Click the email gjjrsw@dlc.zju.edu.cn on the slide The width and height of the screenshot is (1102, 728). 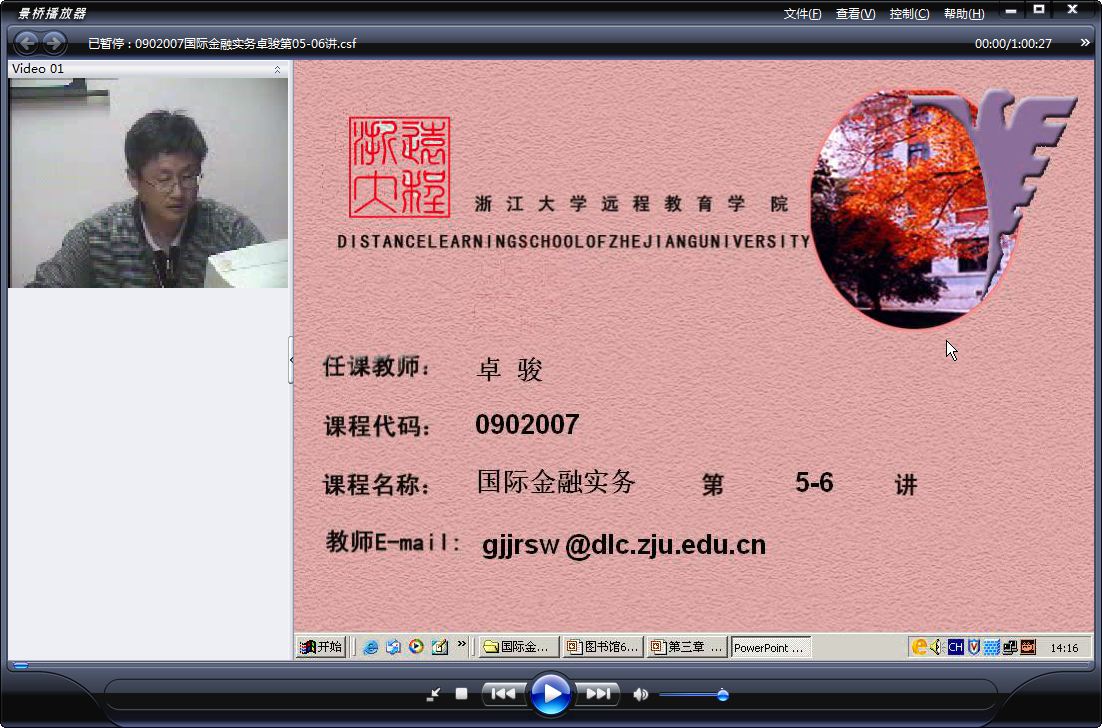click(624, 545)
